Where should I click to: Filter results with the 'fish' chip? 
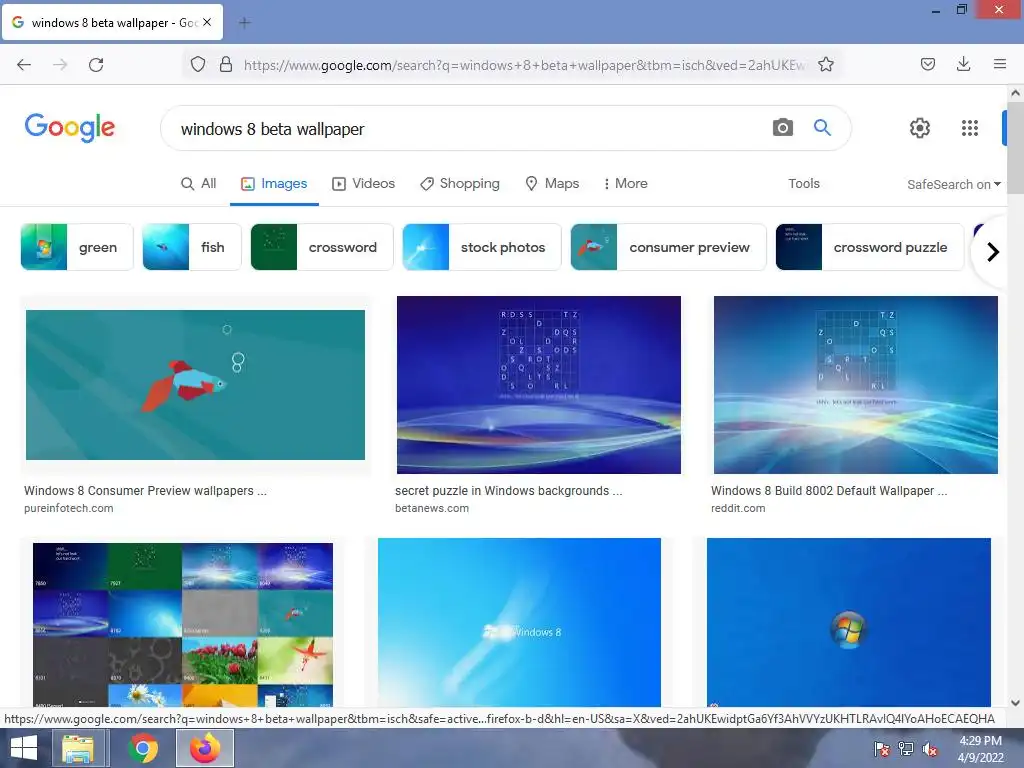coord(192,247)
